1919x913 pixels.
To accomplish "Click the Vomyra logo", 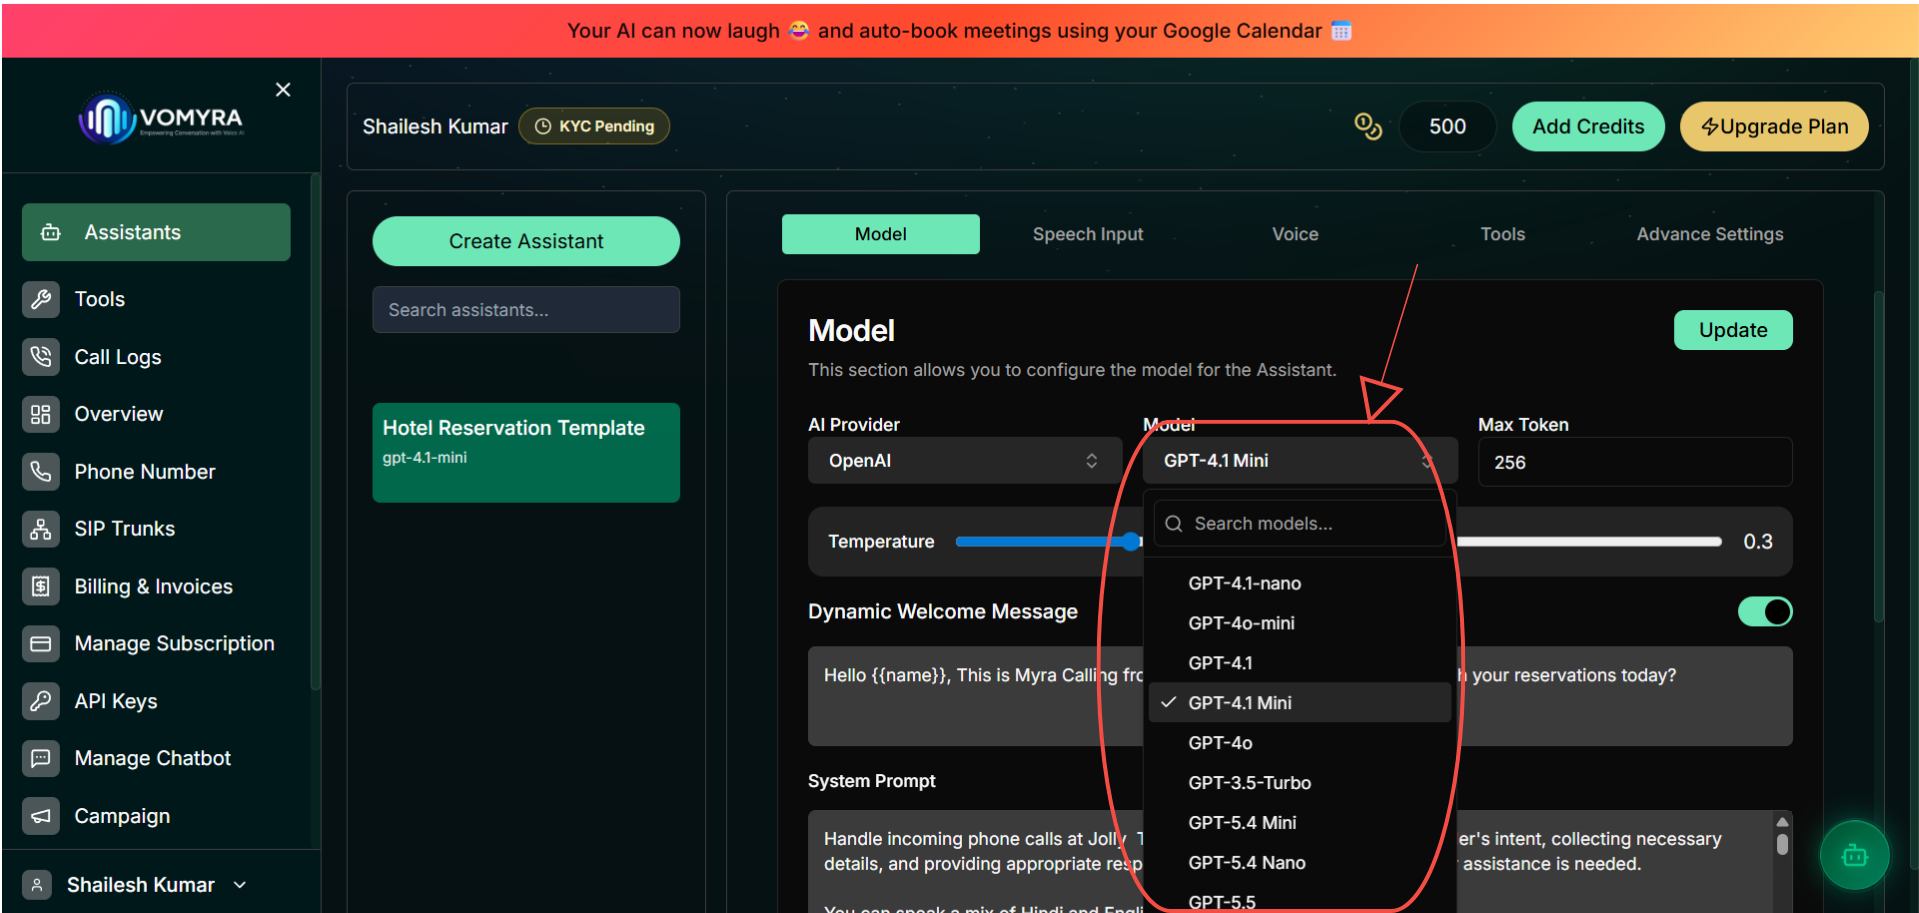I will pyautogui.click(x=161, y=119).
